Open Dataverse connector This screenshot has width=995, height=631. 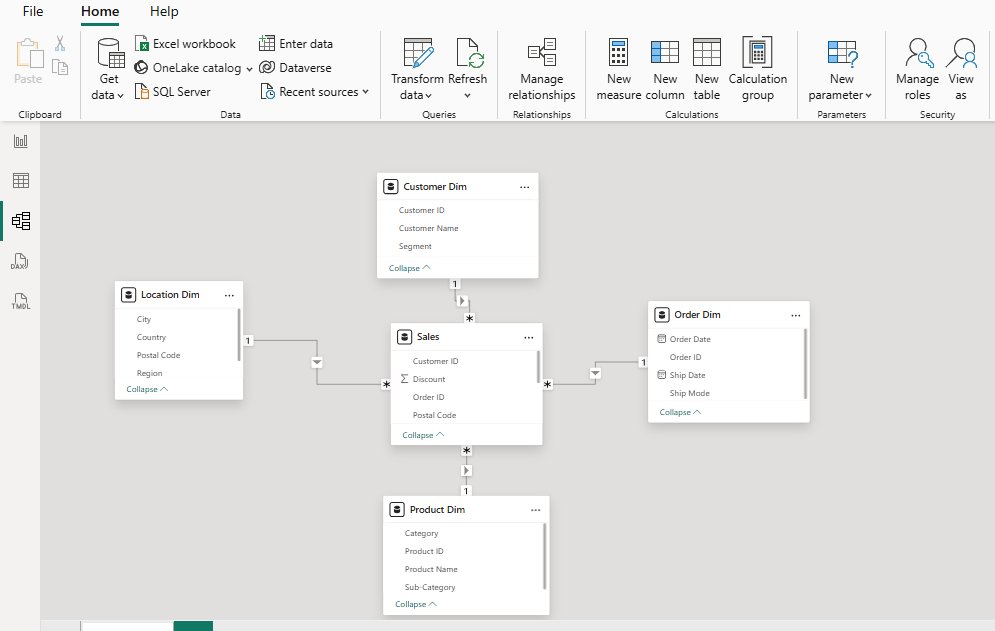[296, 68]
